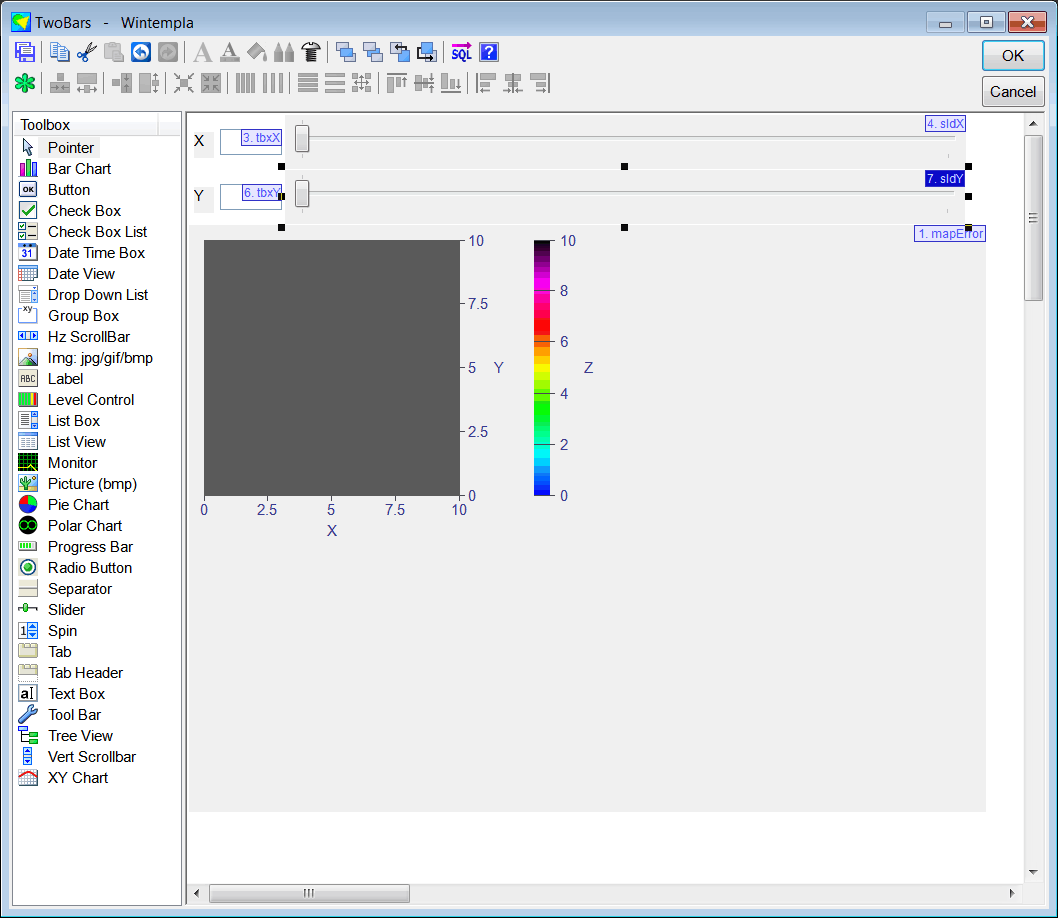The width and height of the screenshot is (1058, 918).
Task: Select List View tool
Action: click(76, 442)
